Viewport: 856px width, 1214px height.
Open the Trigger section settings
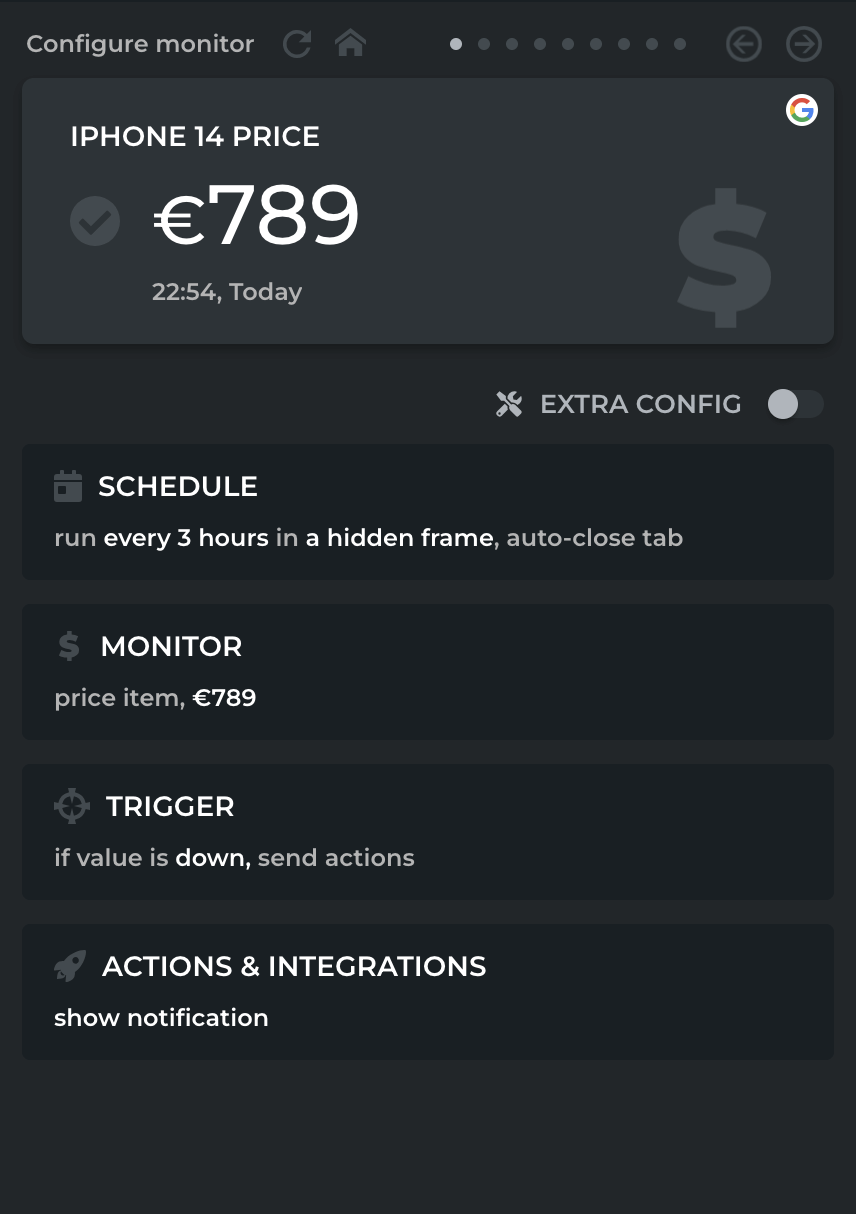click(x=427, y=831)
